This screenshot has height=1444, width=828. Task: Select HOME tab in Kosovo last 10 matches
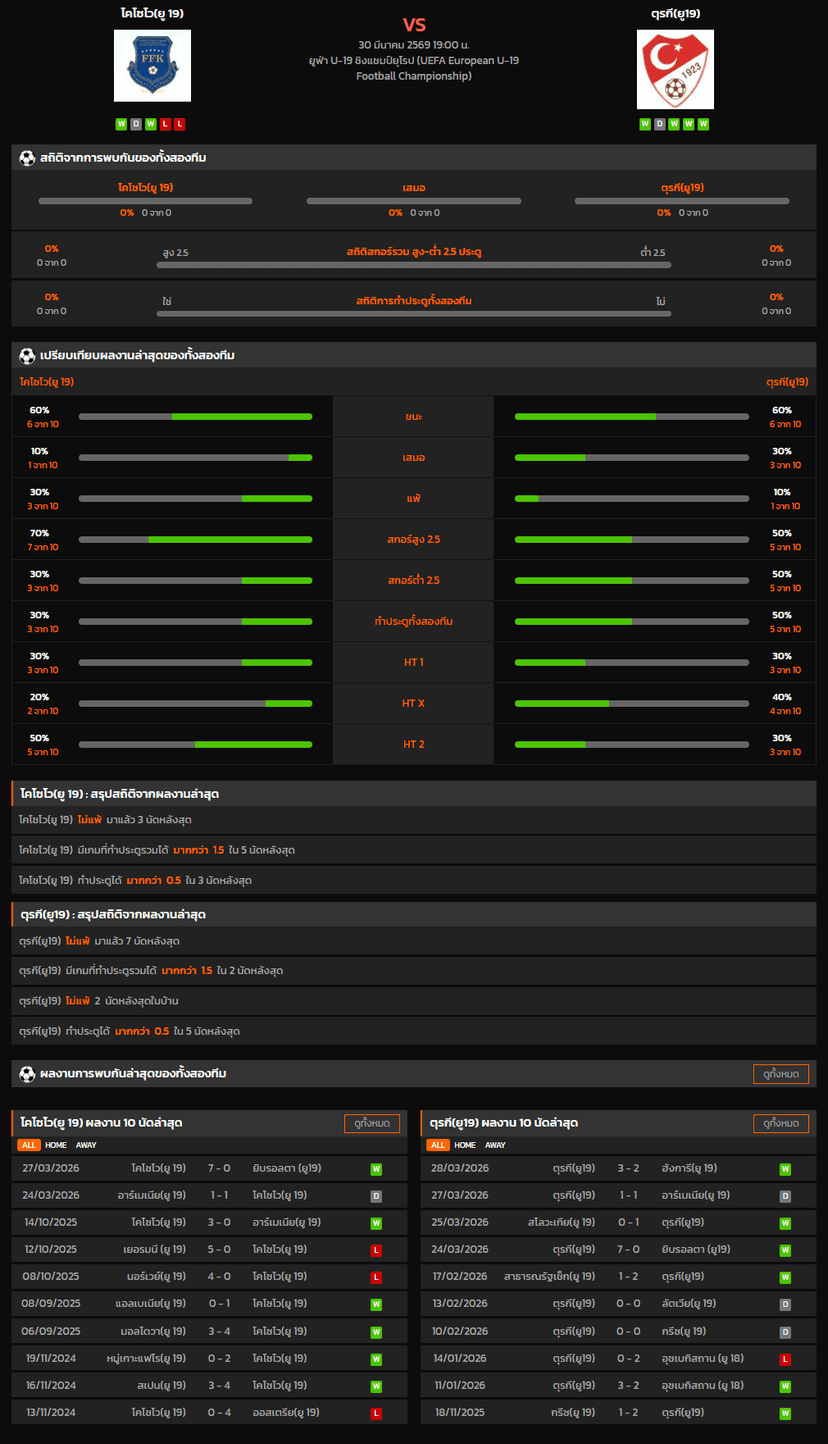click(x=56, y=1145)
